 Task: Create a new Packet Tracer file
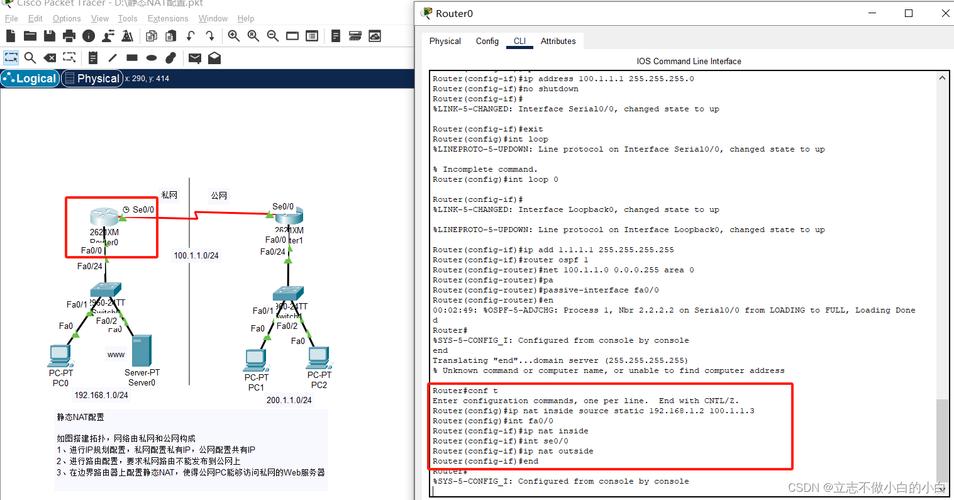tap(10, 36)
